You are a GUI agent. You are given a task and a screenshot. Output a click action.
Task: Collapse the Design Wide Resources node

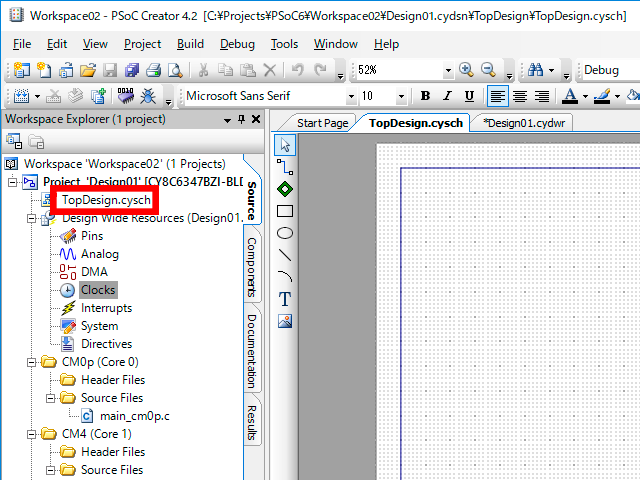pyautogui.click(x=31, y=218)
